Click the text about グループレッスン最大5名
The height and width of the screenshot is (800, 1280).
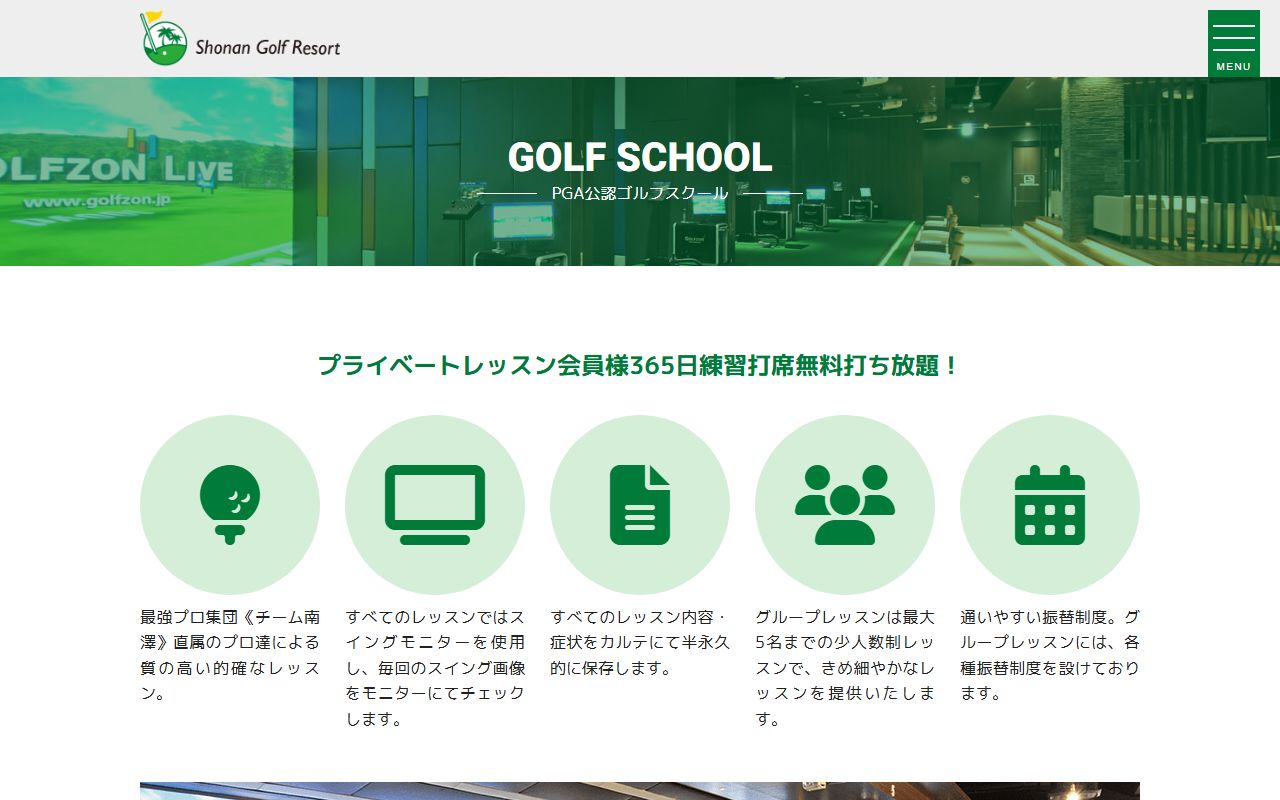(x=845, y=668)
